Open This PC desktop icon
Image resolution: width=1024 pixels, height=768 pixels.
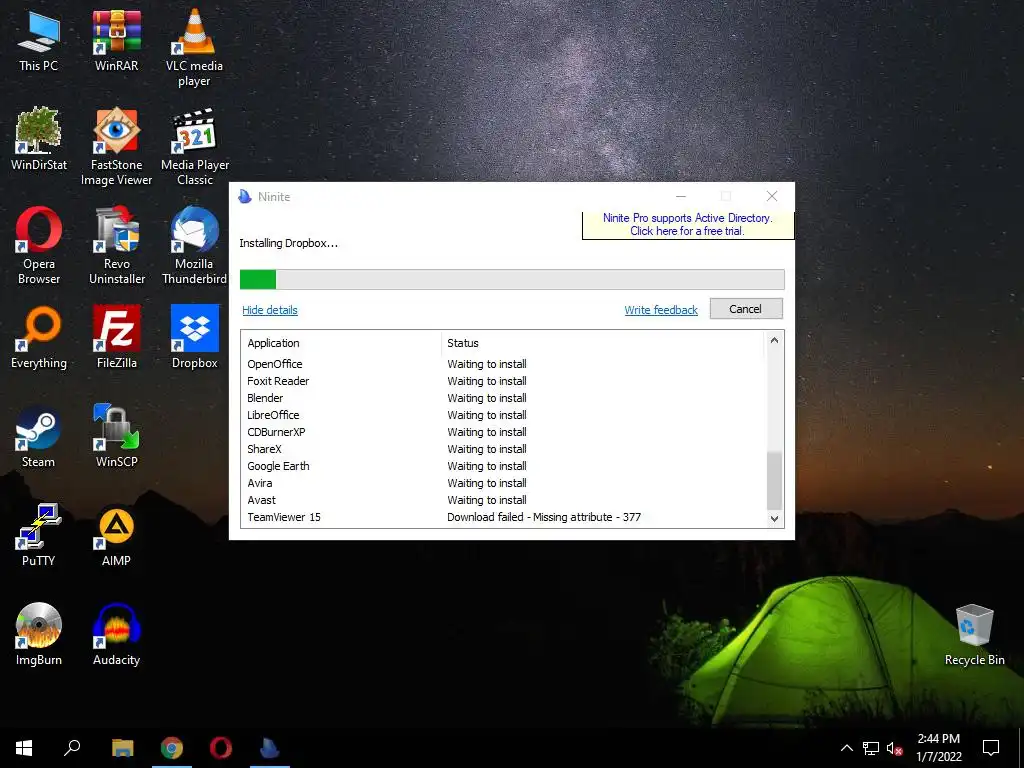pyautogui.click(x=39, y=40)
